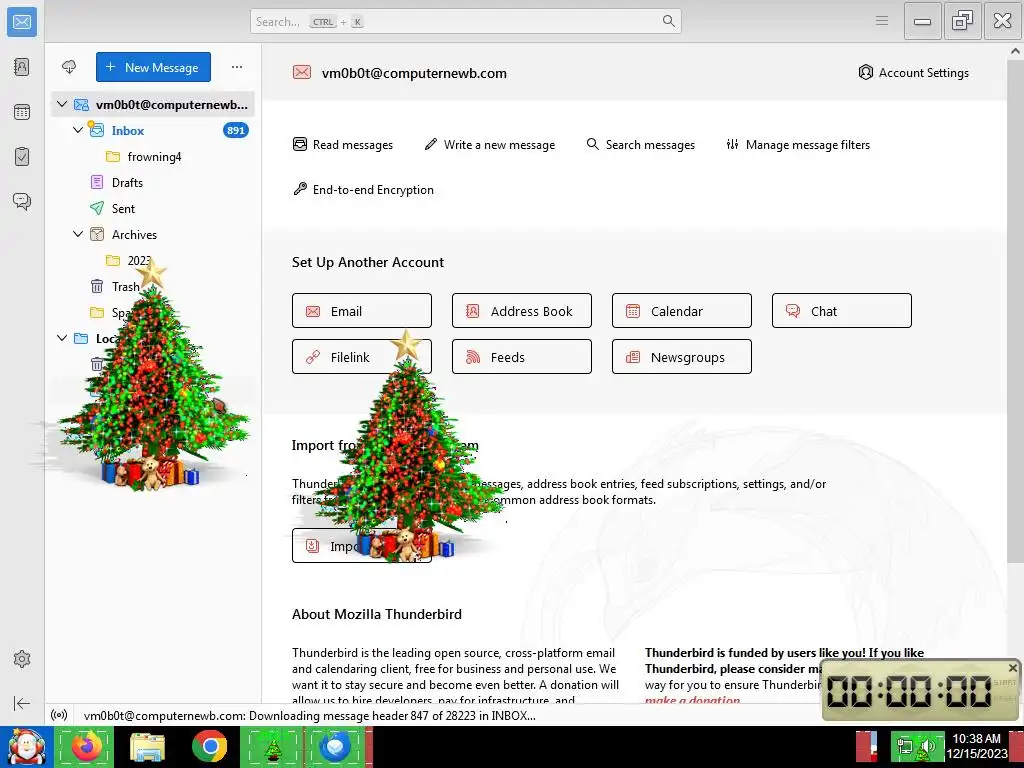Click Read messages
The image size is (1024, 768).
click(x=343, y=144)
